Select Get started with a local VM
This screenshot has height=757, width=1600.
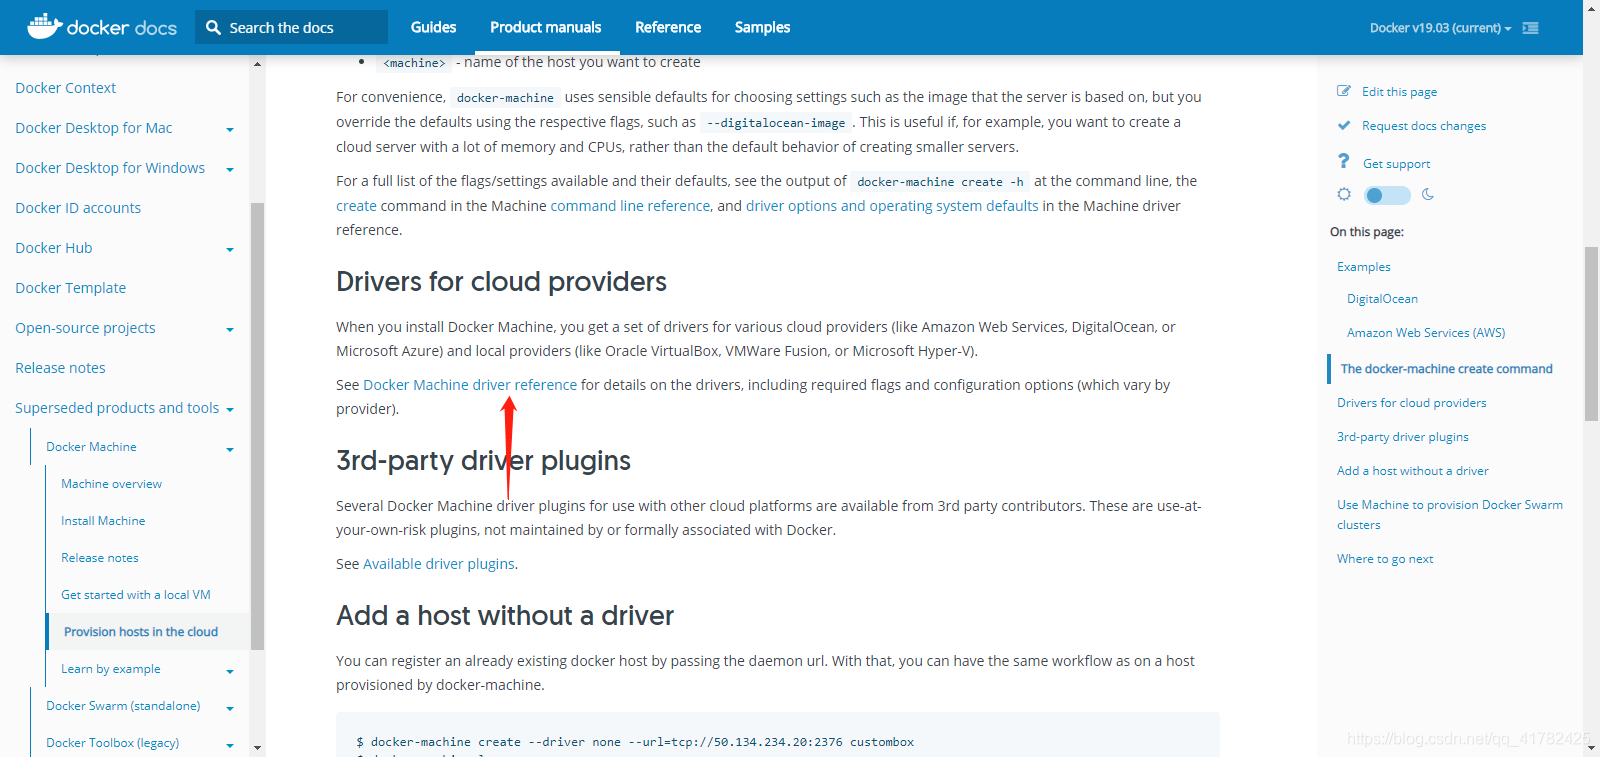coord(136,595)
